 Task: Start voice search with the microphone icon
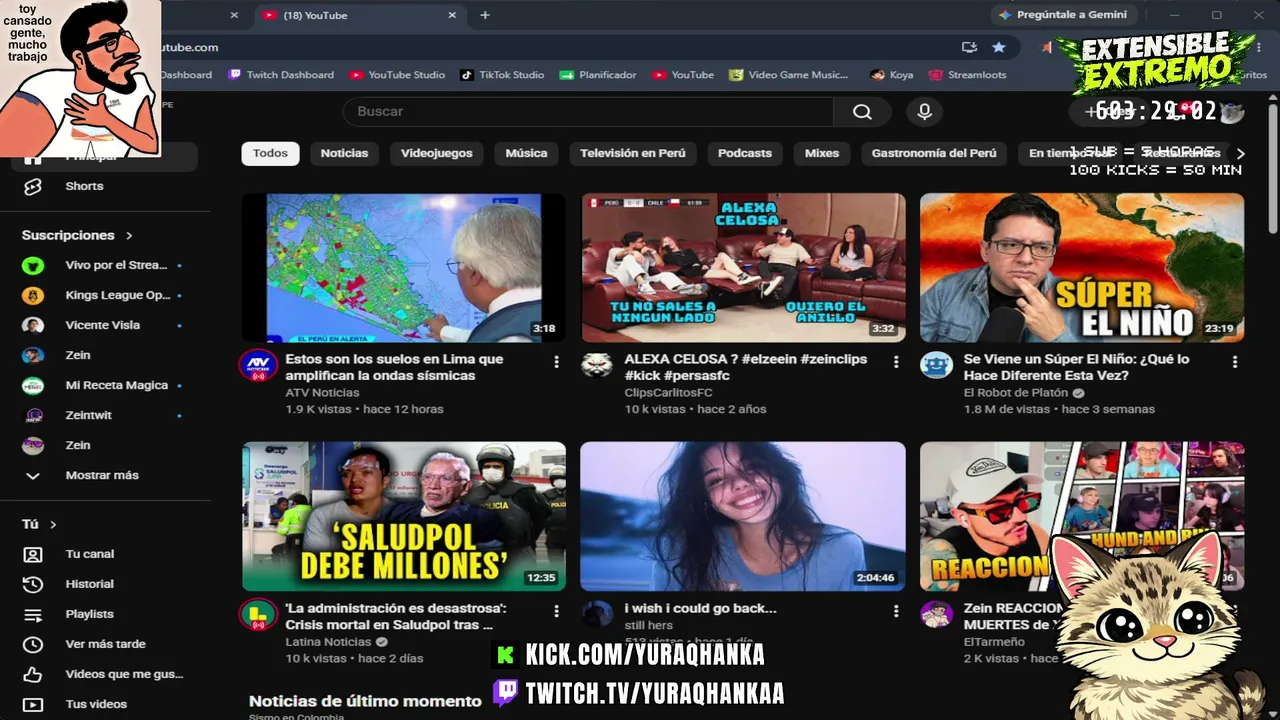tap(924, 112)
